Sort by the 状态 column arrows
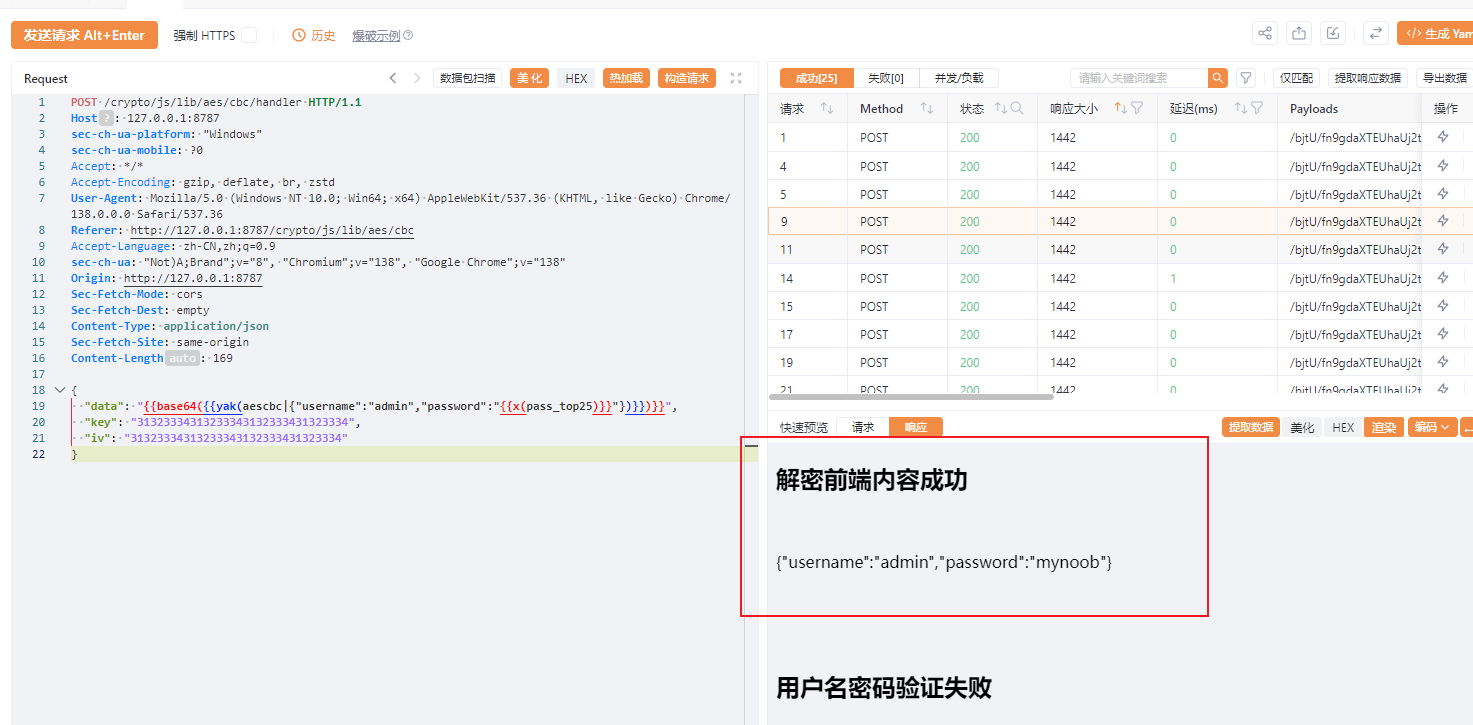The width and height of the screenshot is (1473, 725). click(1000, 108)
